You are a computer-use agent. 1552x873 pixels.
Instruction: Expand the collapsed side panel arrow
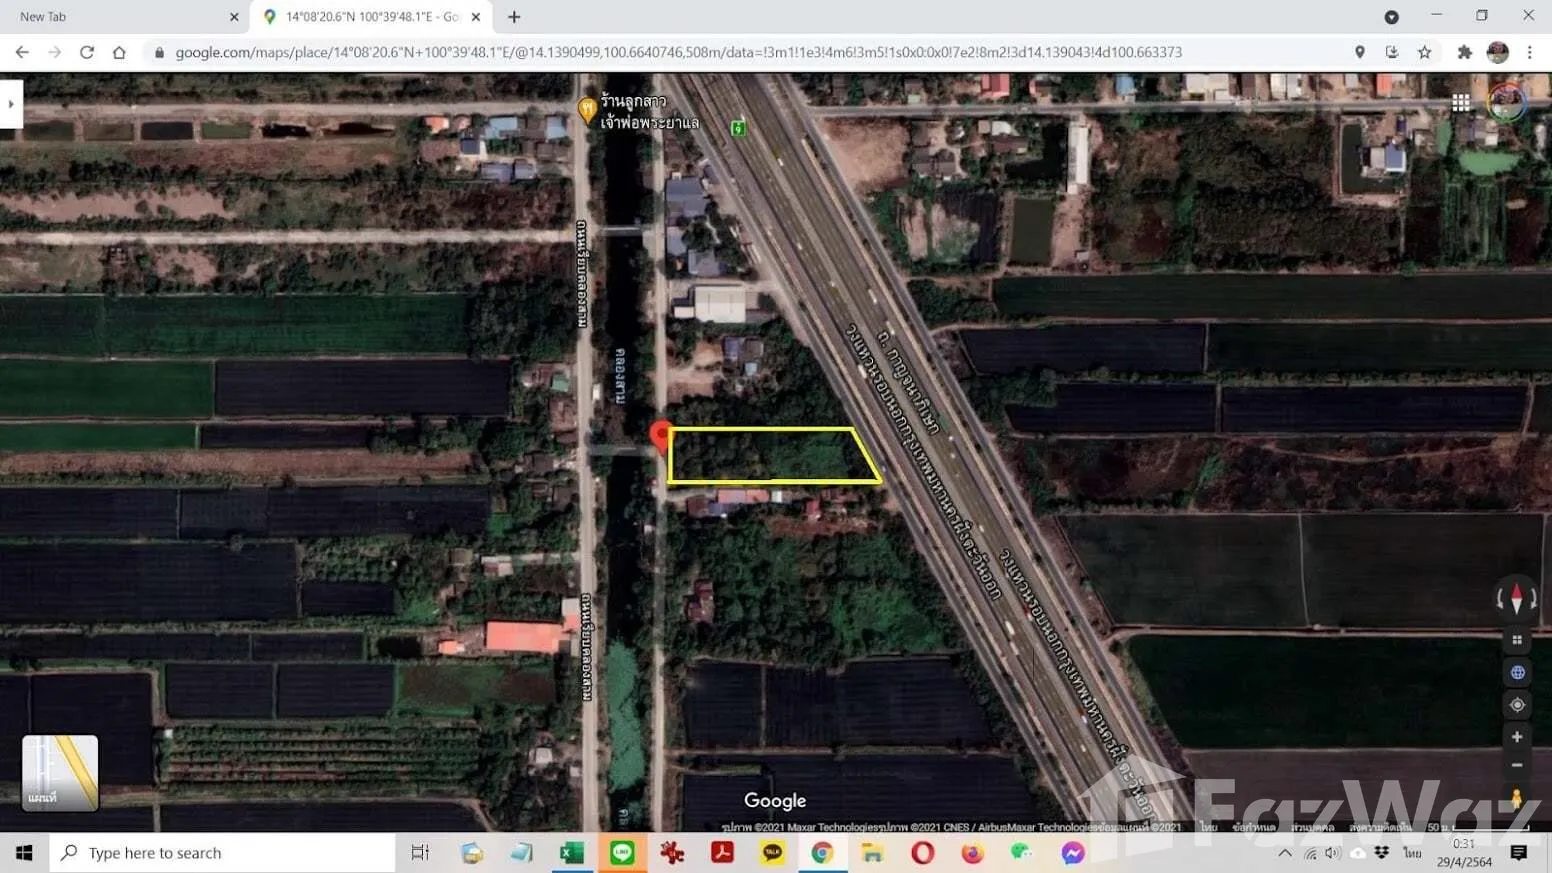point(11,104)
